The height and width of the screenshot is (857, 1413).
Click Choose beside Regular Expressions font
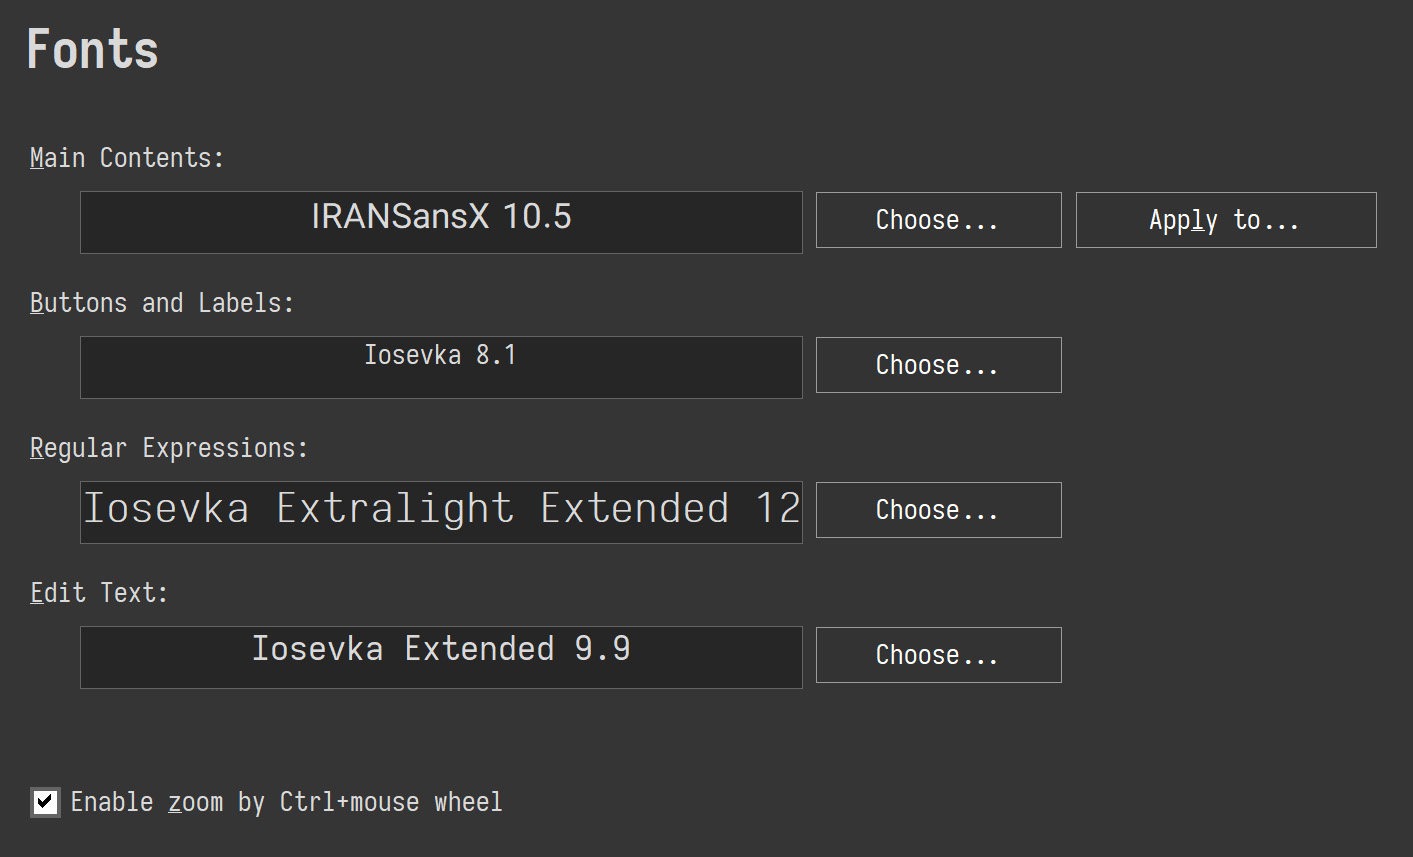[x=938, y=510]
